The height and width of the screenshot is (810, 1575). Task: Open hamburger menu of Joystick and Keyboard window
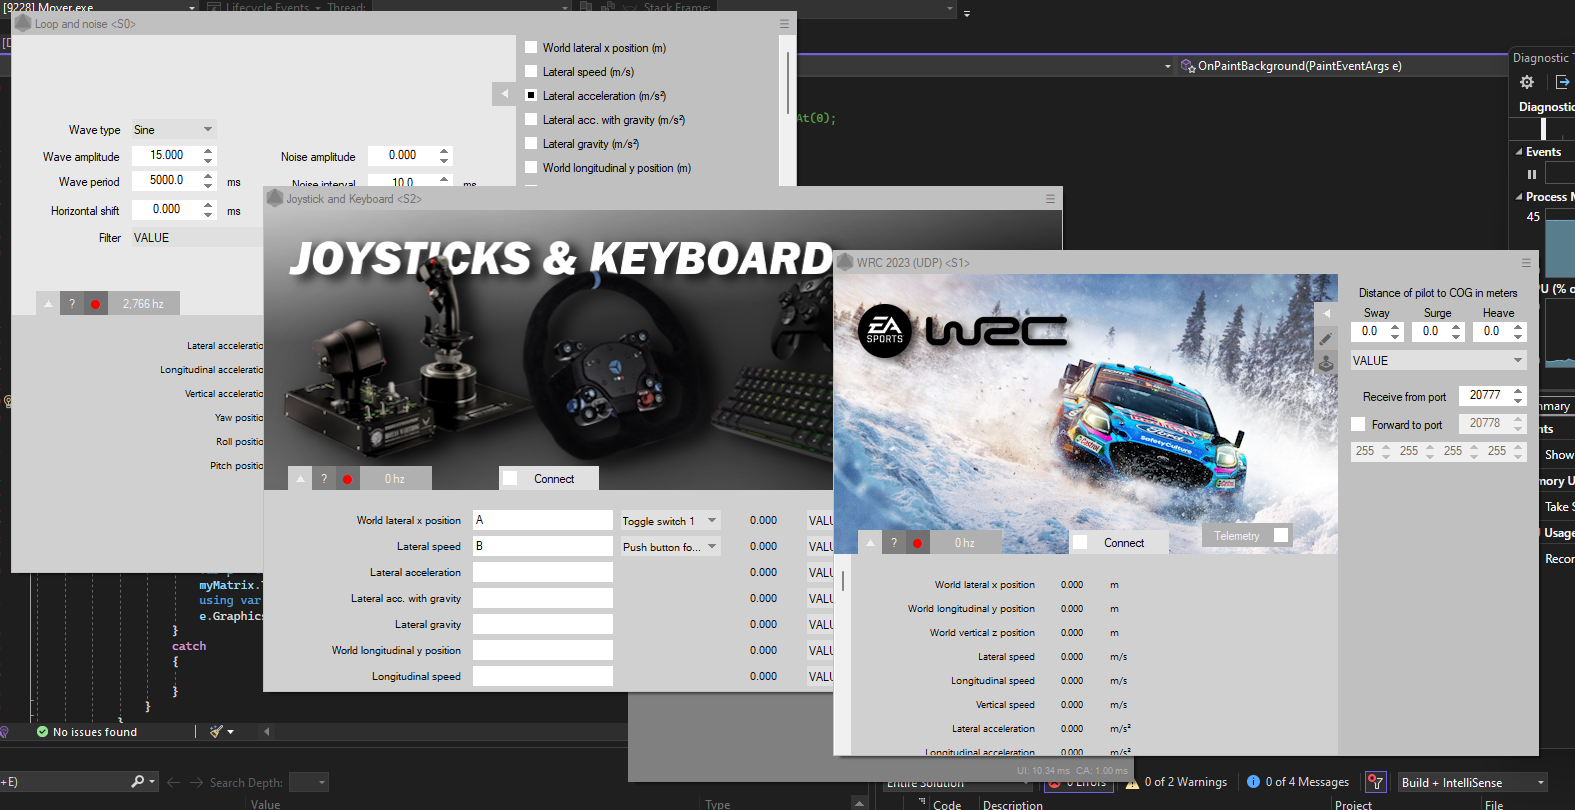(x=1050, y=199)
